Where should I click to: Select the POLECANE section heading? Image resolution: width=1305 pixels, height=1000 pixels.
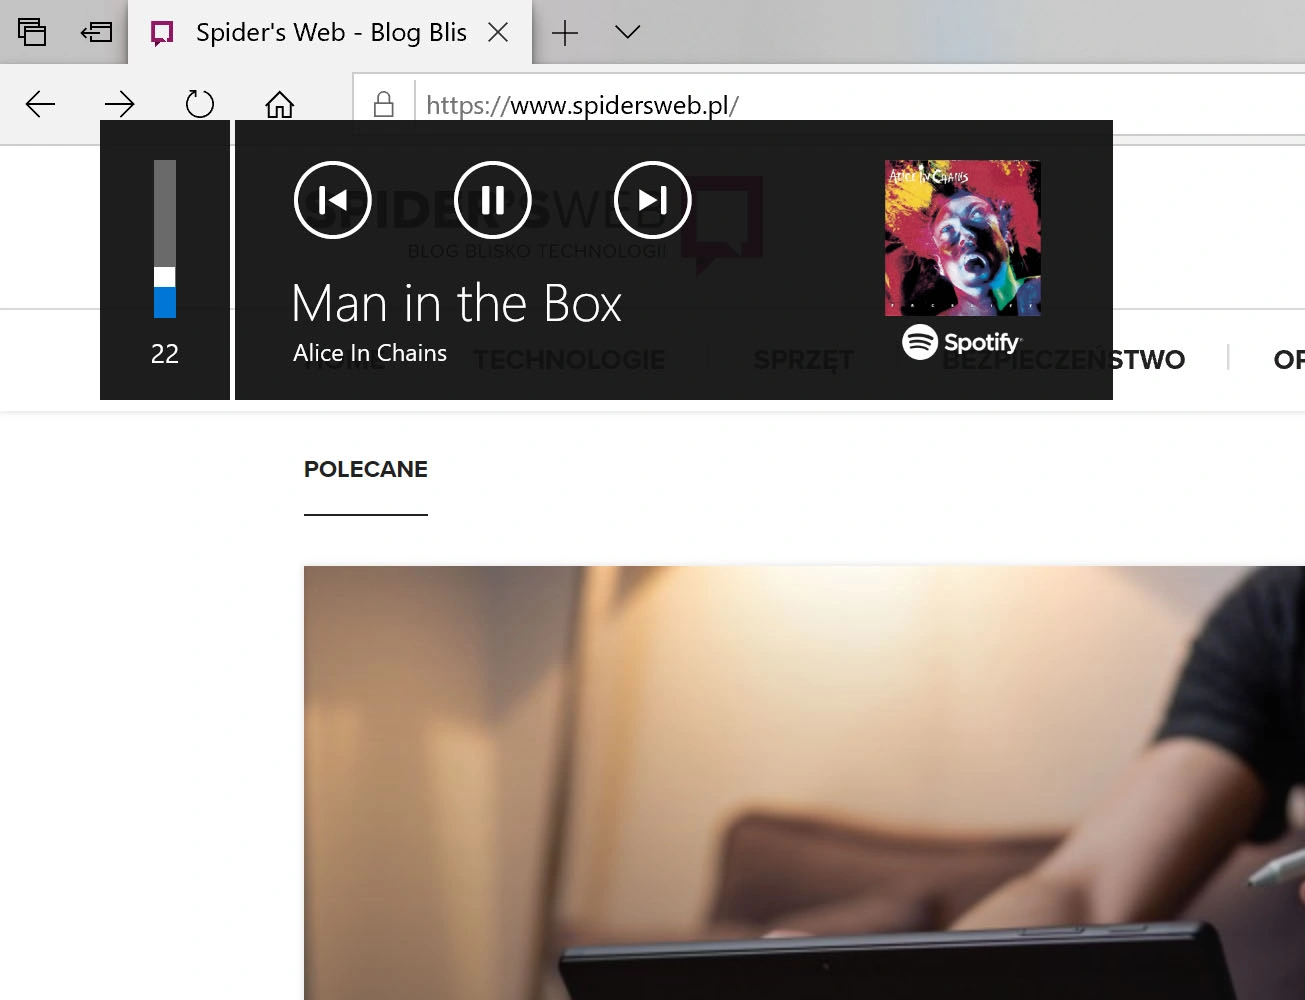(x=366, y=469)
